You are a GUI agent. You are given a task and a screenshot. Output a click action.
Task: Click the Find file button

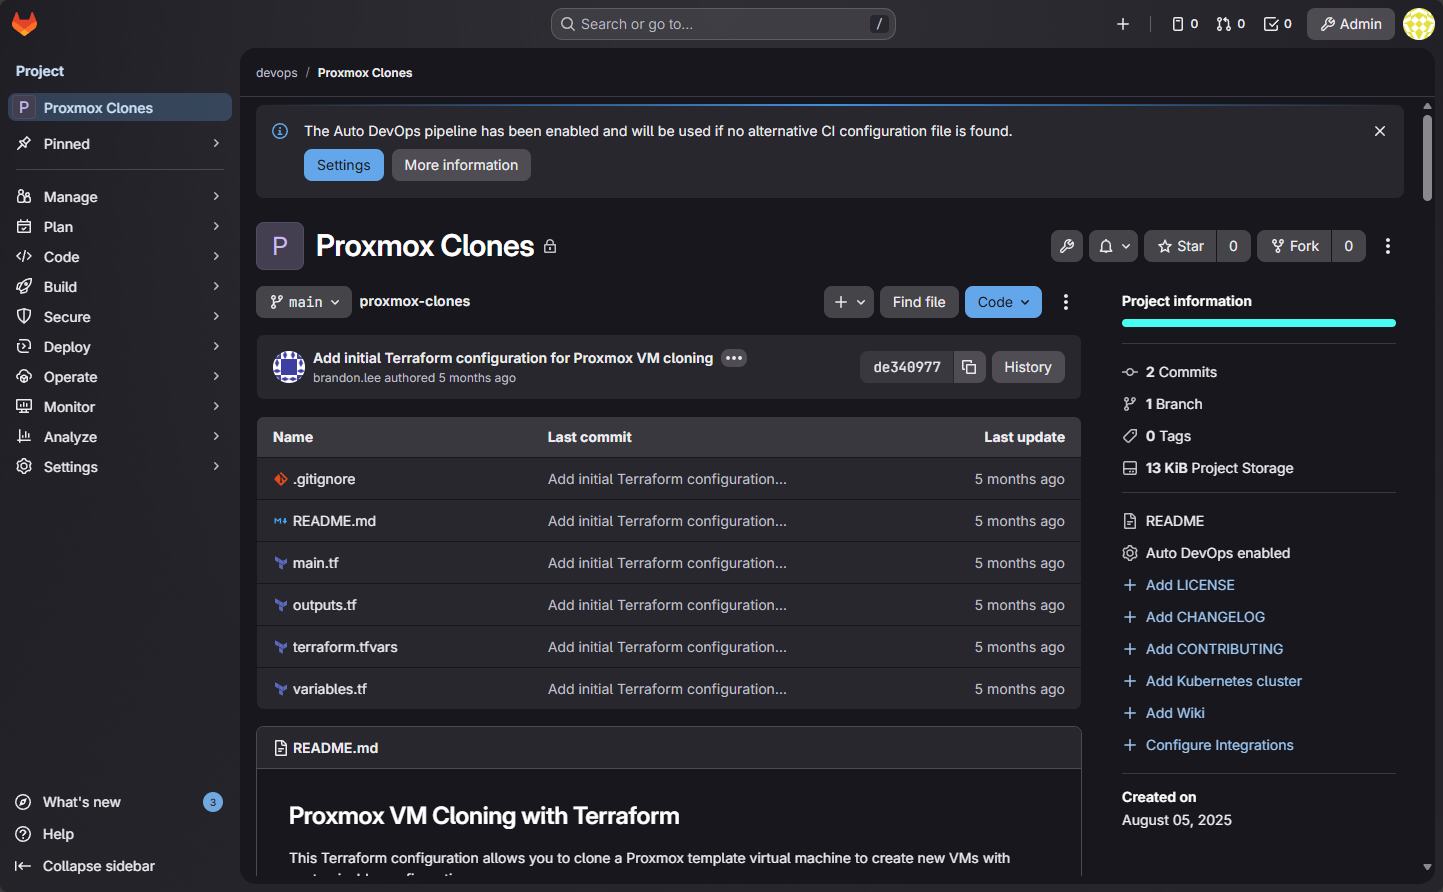[x=919, y=302]
